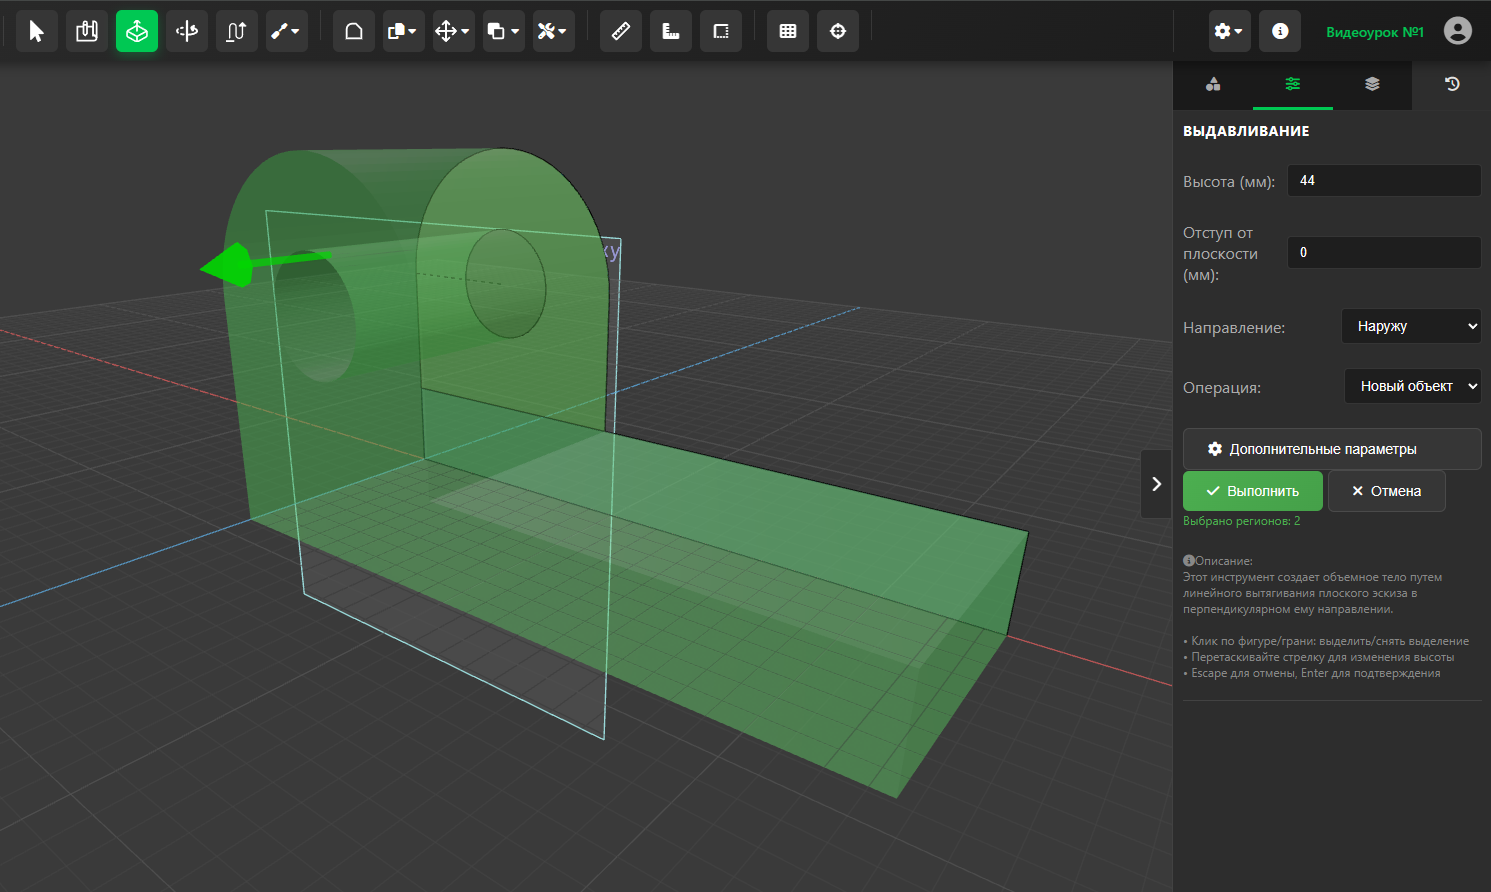Click the Видеоурок №1 project title

[x=1375, y=32]
